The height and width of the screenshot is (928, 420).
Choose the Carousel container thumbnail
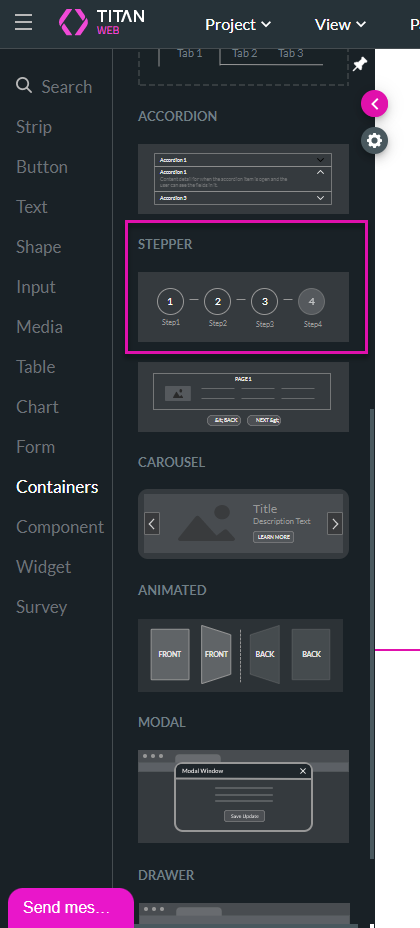coord(243,524)
